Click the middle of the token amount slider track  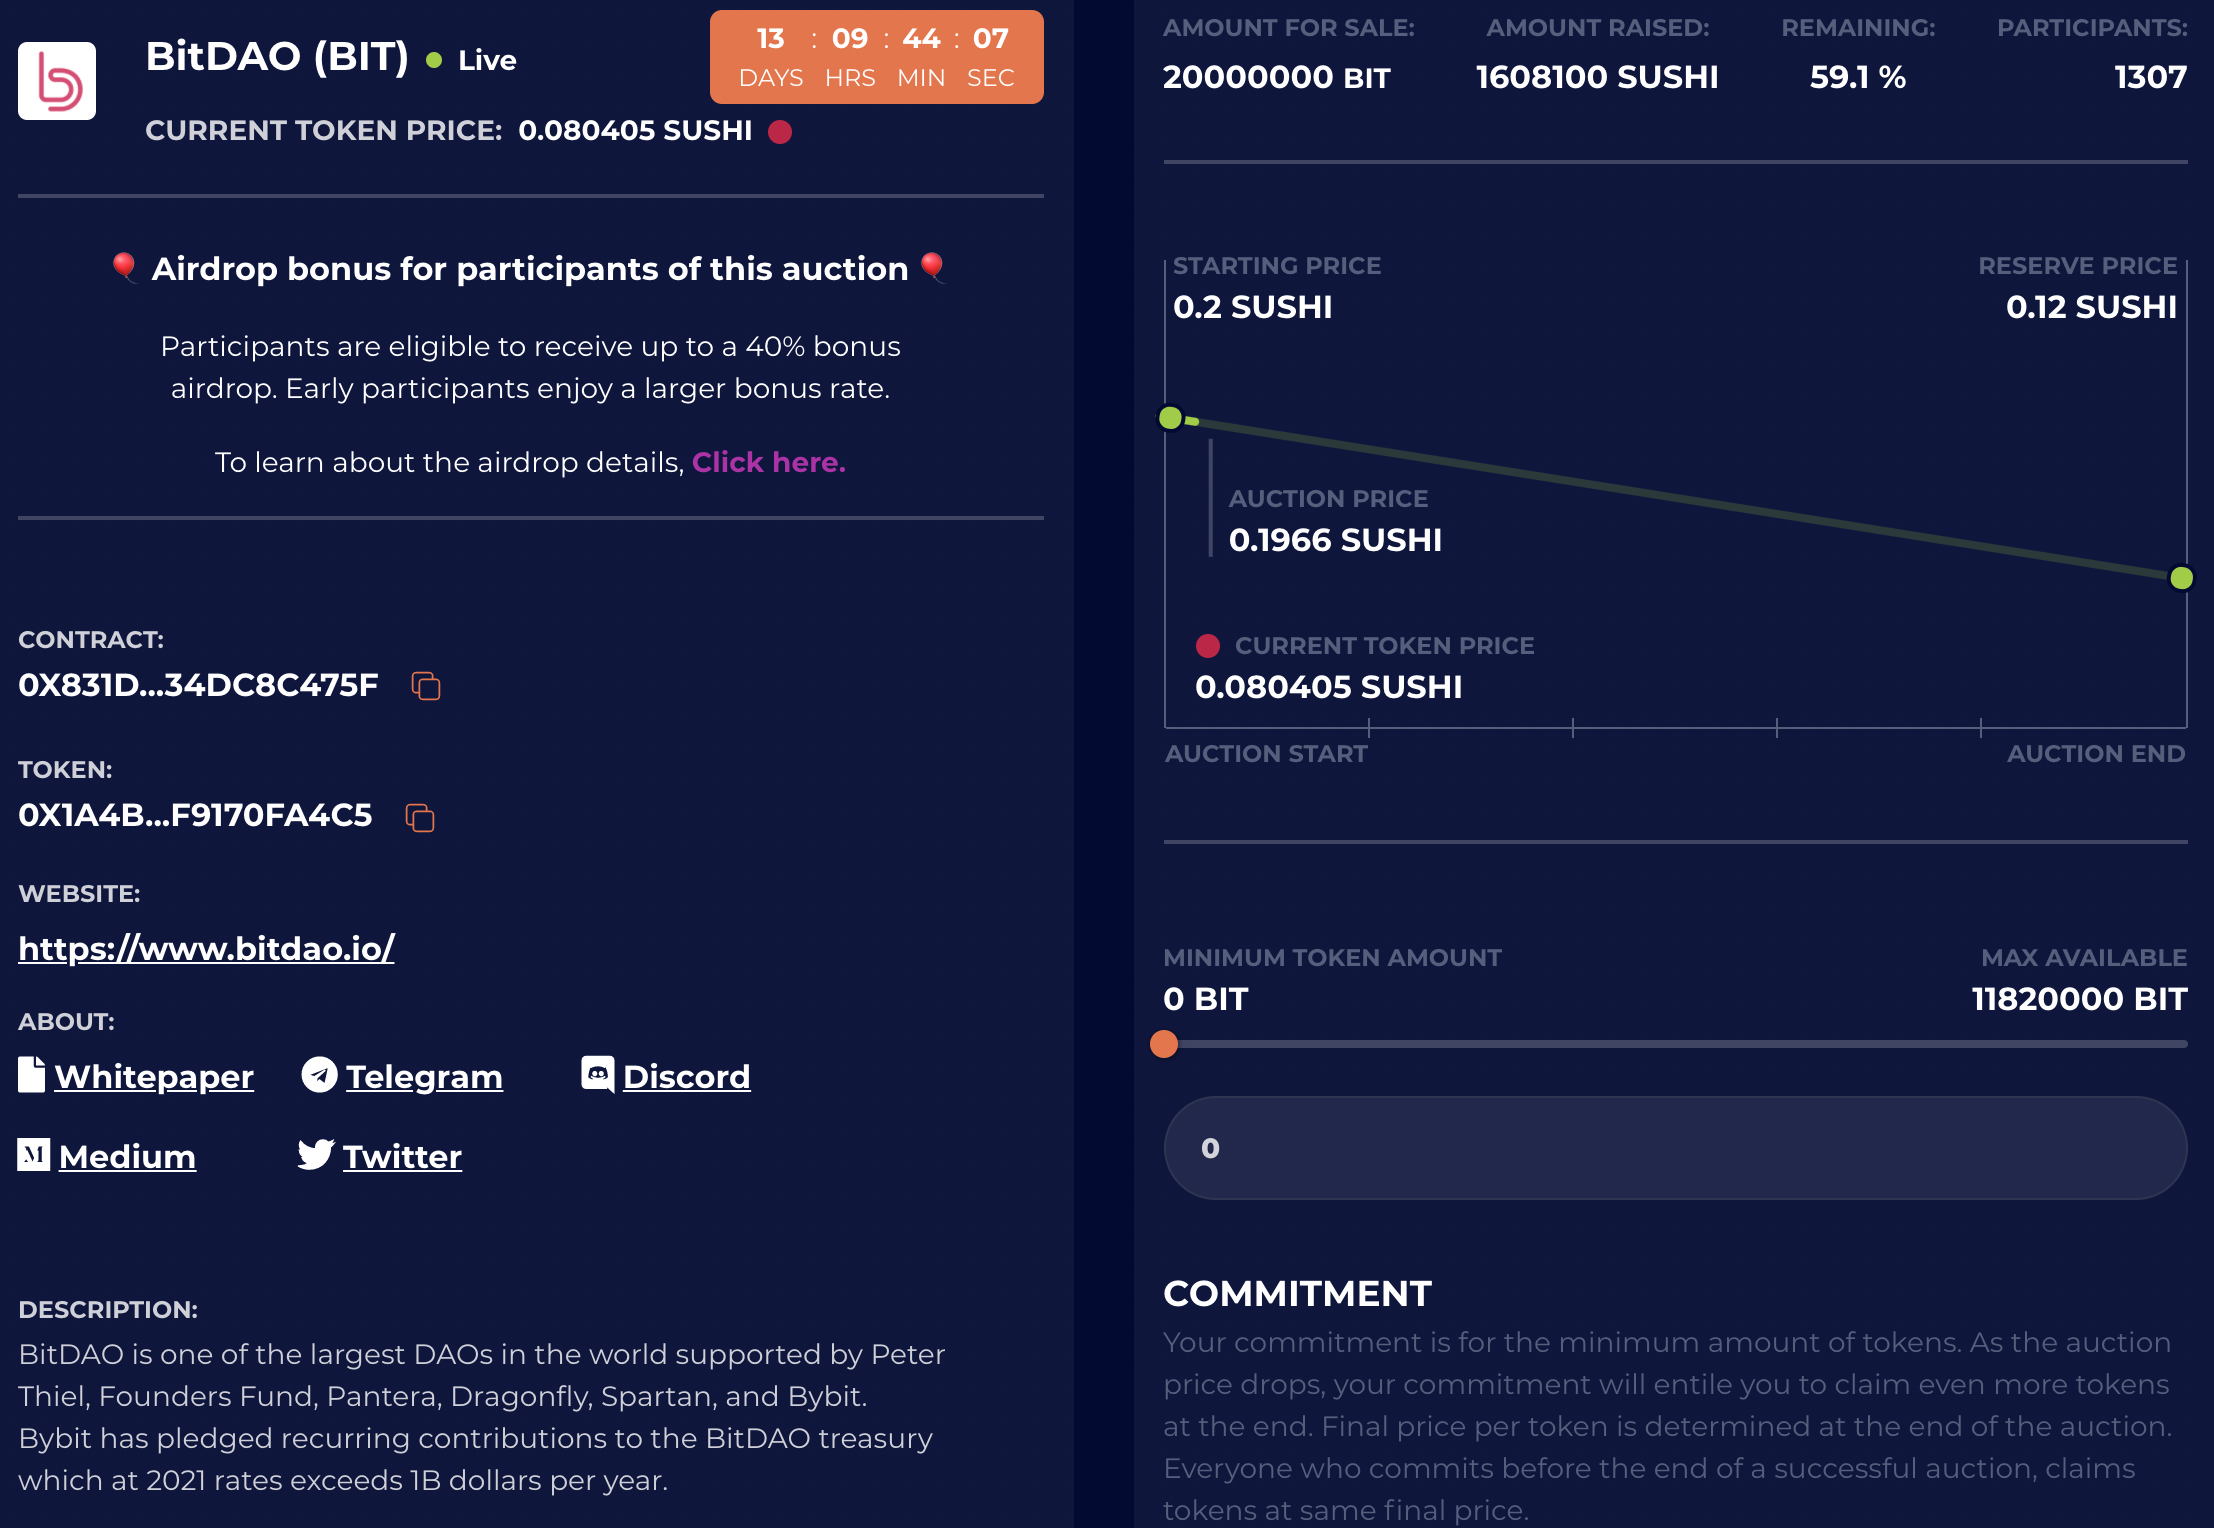(x=1676, y=1044)
